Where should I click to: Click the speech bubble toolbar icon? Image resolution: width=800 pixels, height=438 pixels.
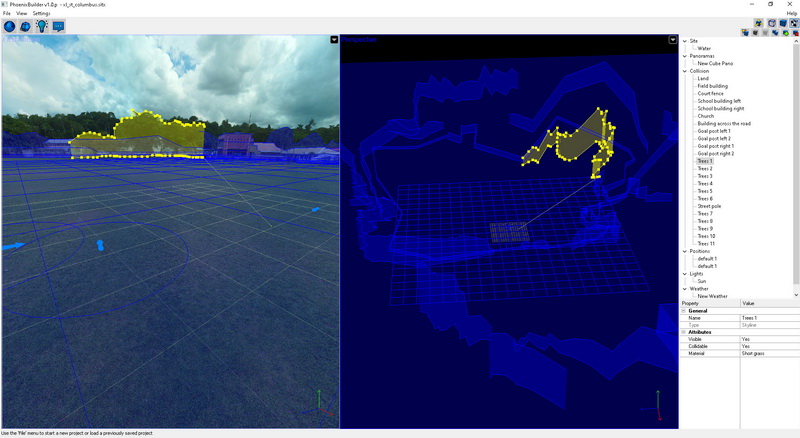click(58, 26)
